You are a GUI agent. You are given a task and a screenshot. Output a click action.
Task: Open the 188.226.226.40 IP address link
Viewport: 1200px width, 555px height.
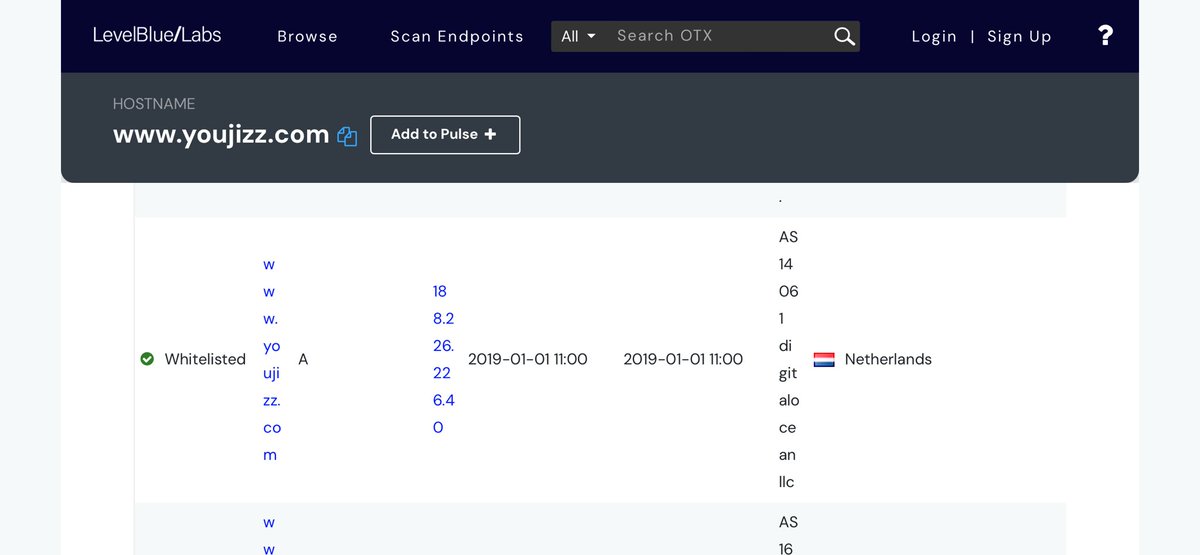442,359
